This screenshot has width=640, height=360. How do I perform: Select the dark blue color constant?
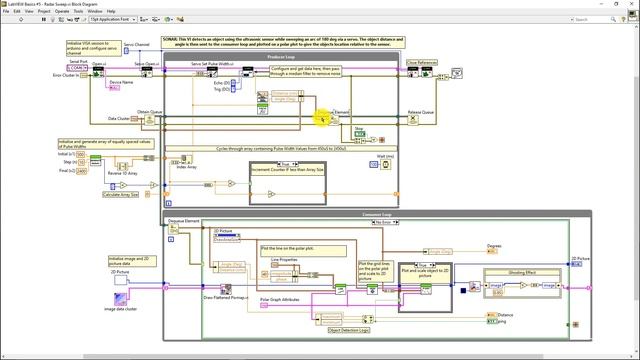463,291
